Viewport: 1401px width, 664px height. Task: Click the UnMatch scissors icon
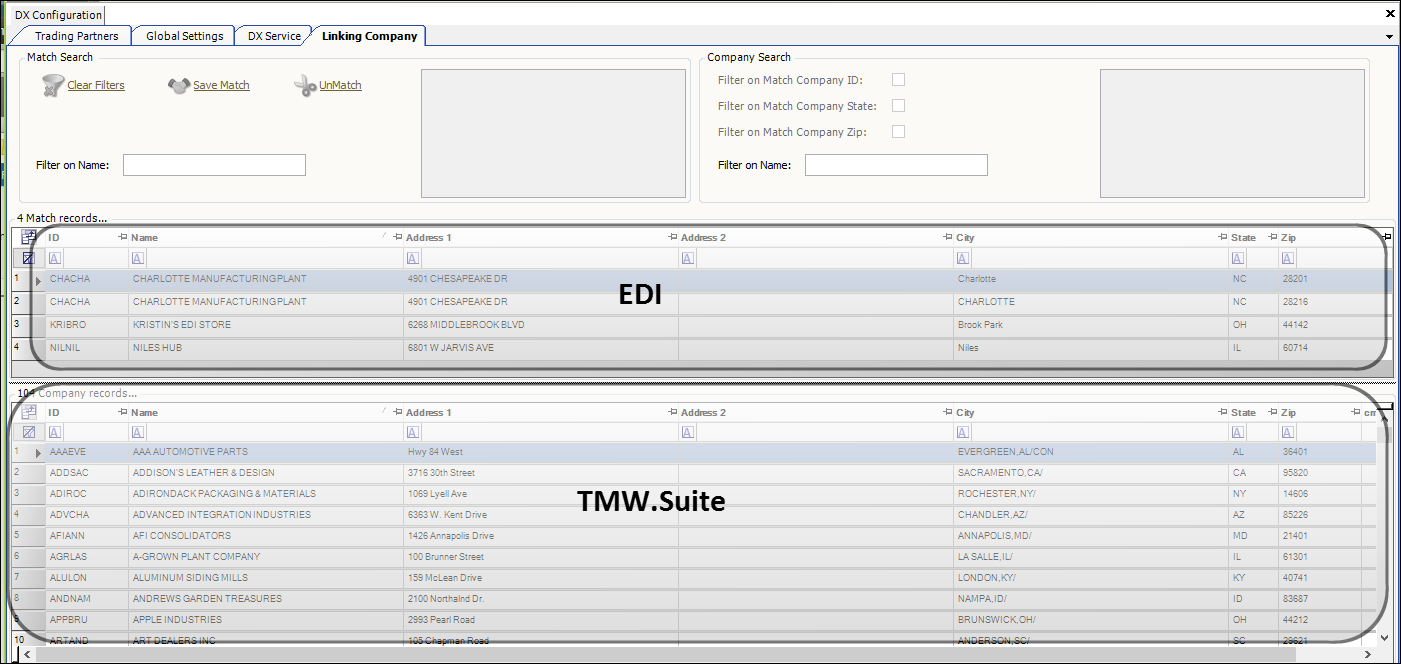click(305, 86)
